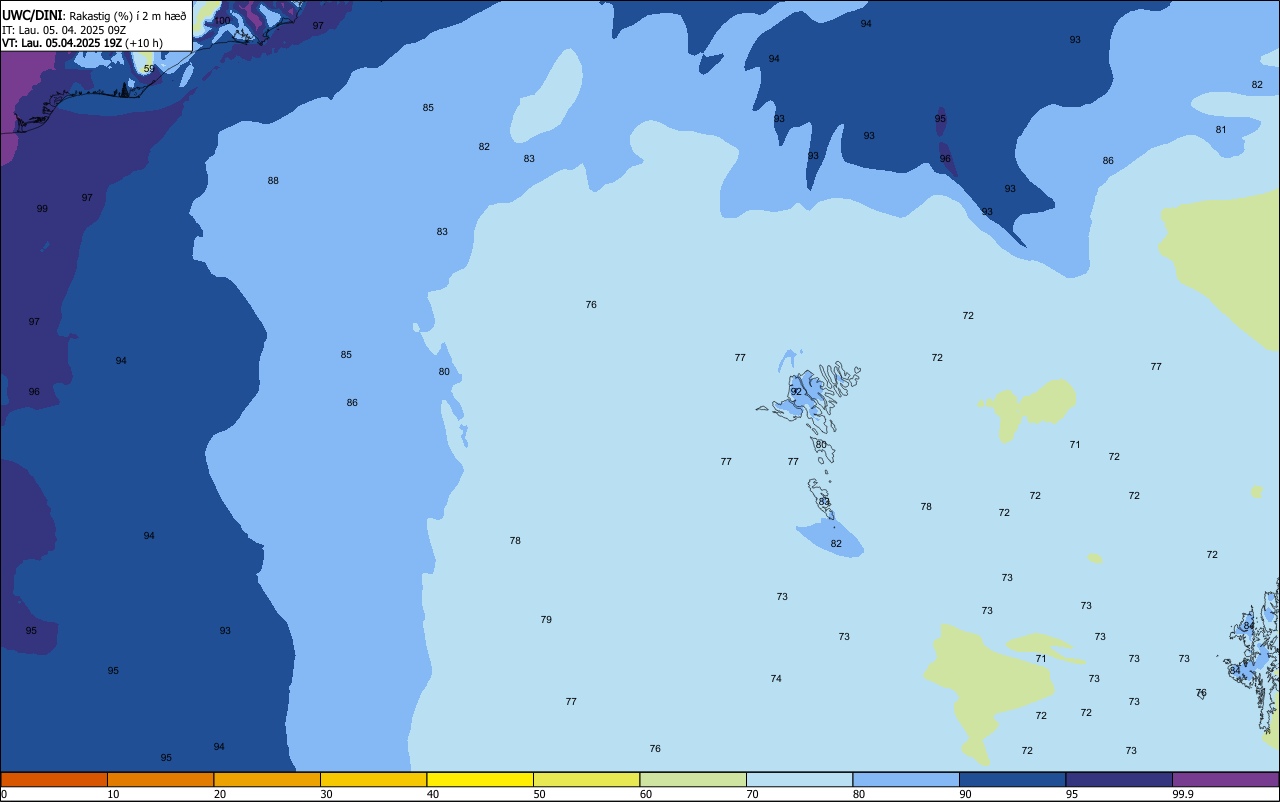Click the map value '79'
The width and height of the screenshot is (1280, 802).
click(x=546, y=620)
